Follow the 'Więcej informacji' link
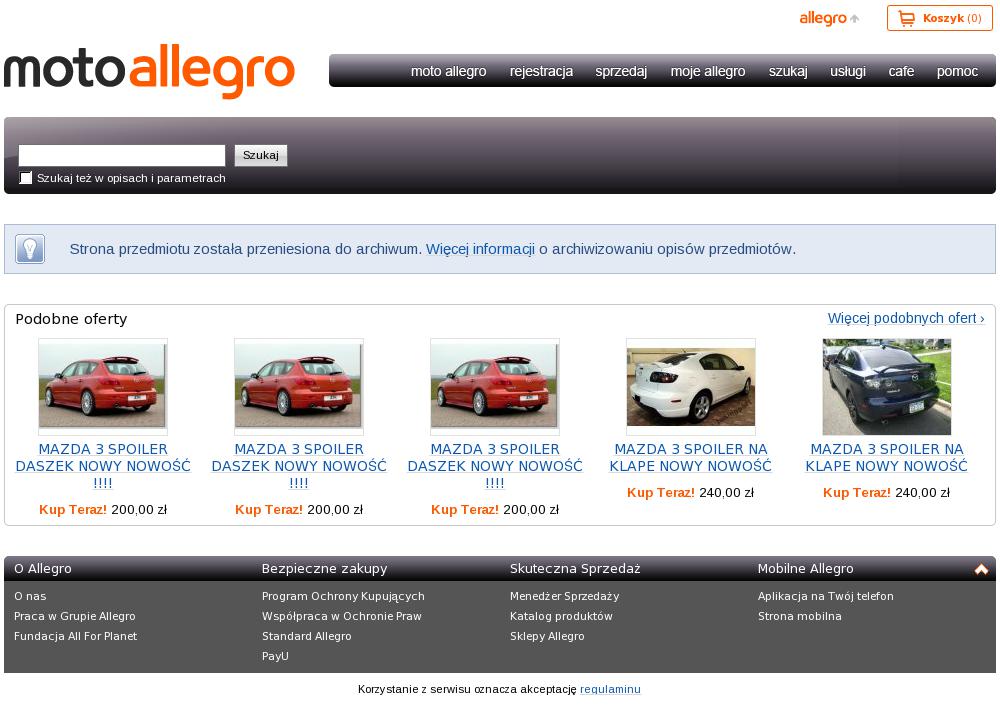1000x709 pixels. click(480, 249)
